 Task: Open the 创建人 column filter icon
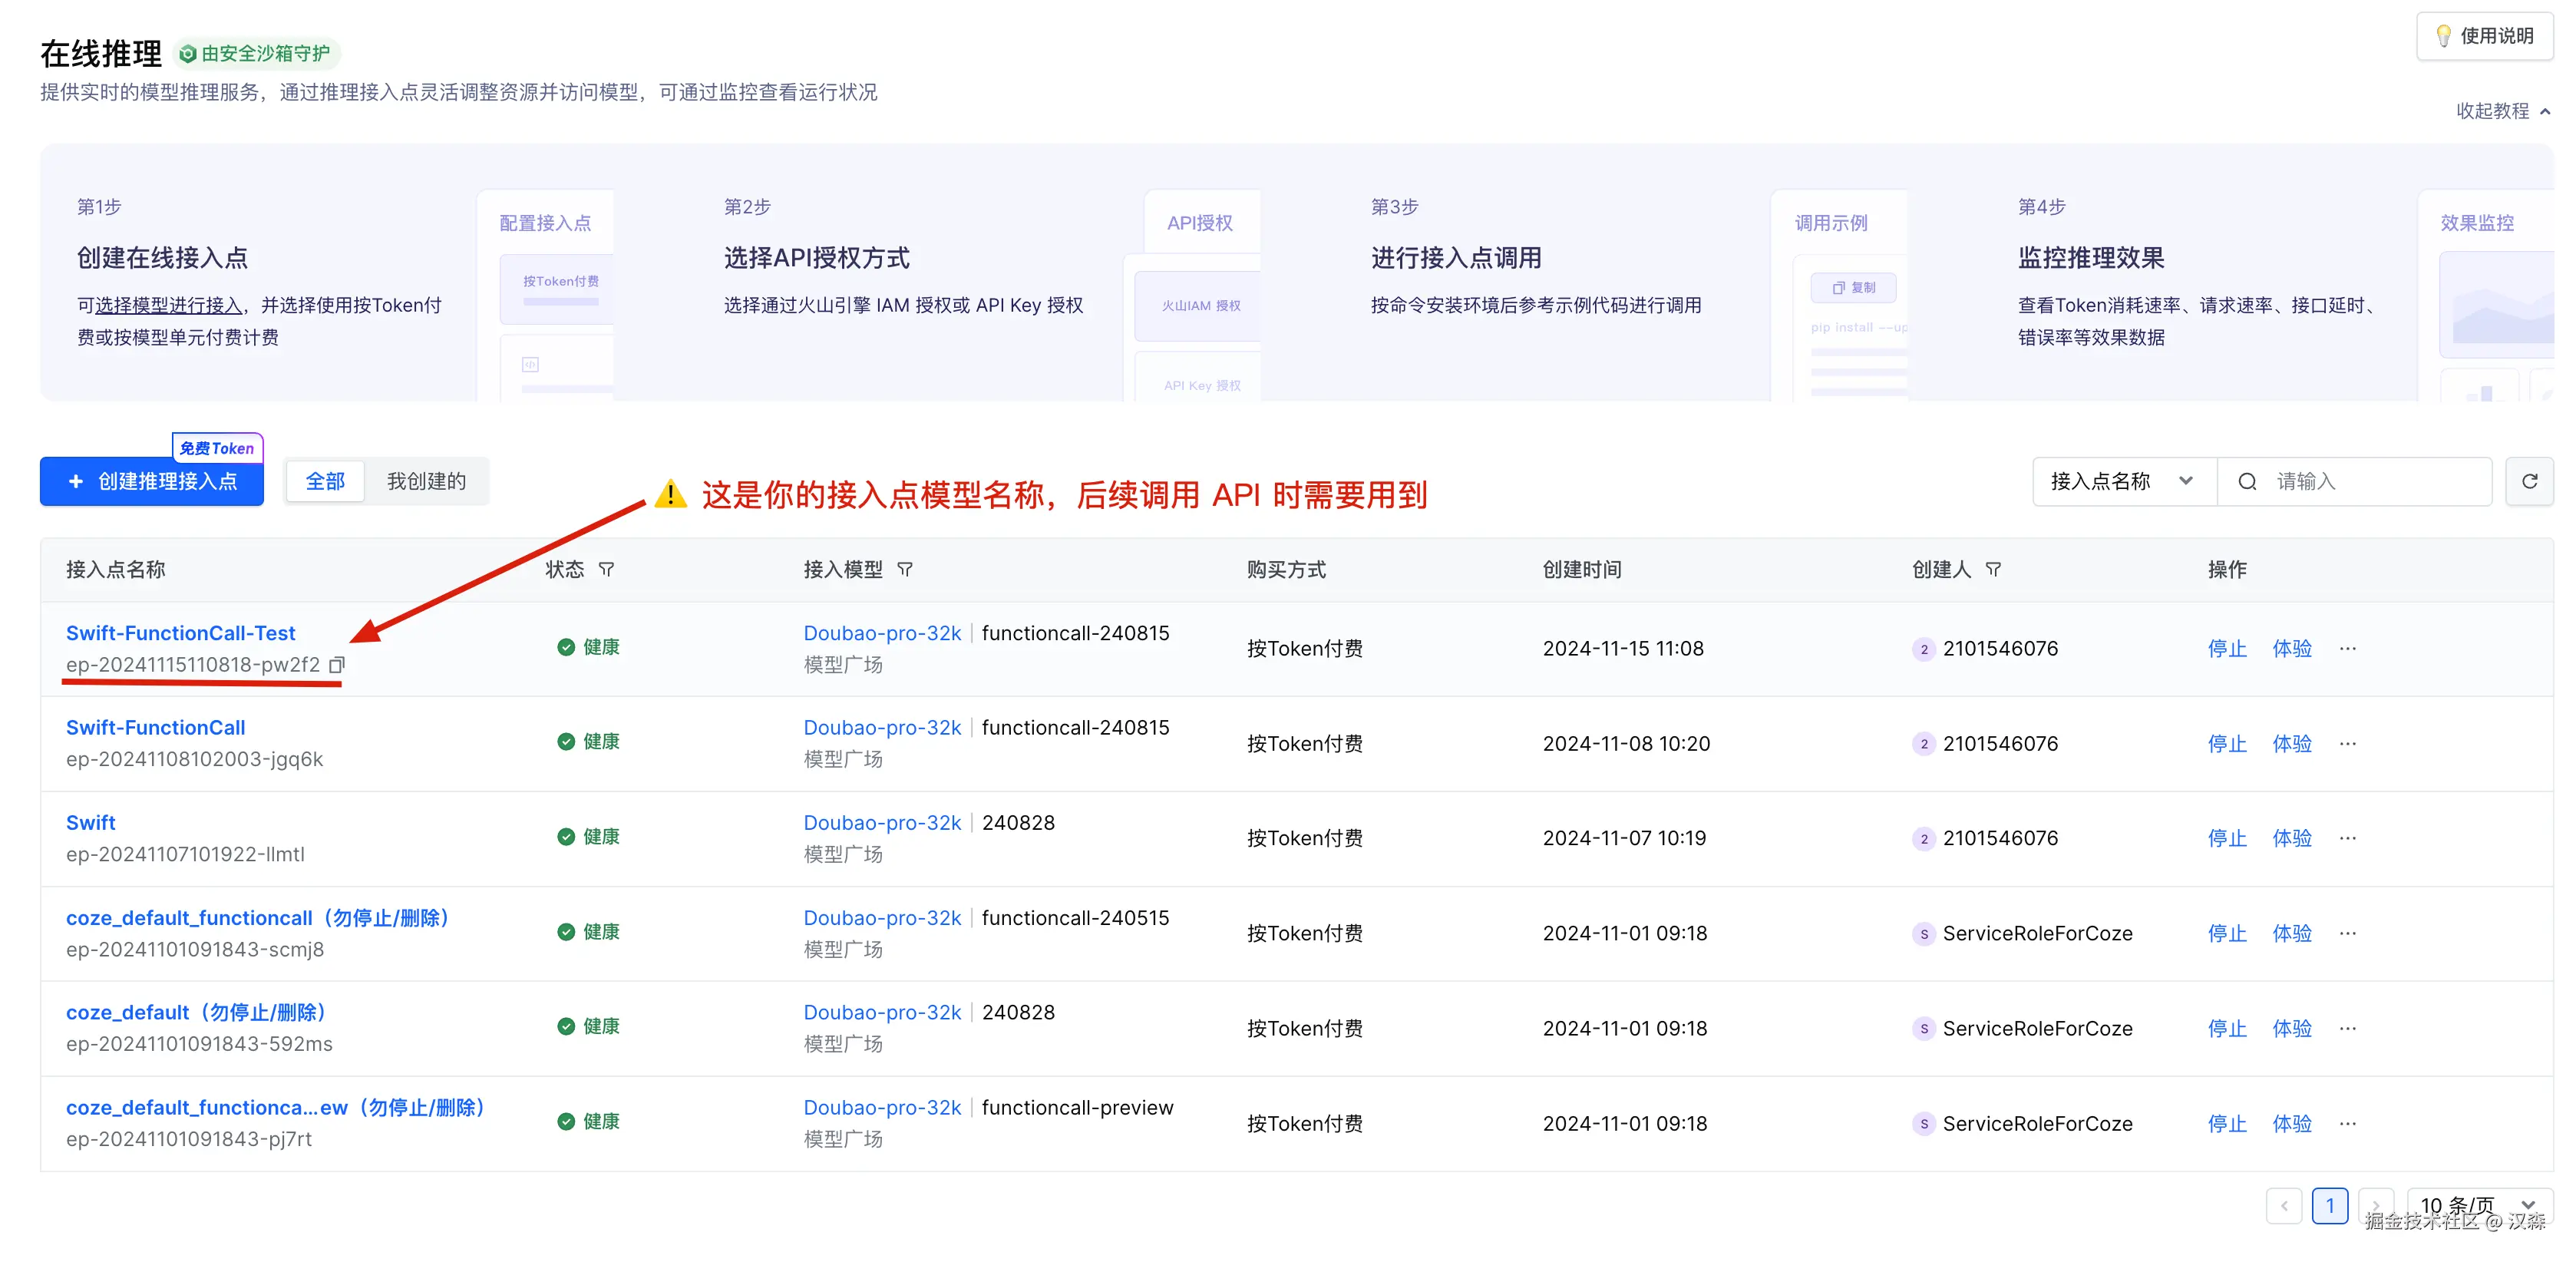tap(1993, 569)
